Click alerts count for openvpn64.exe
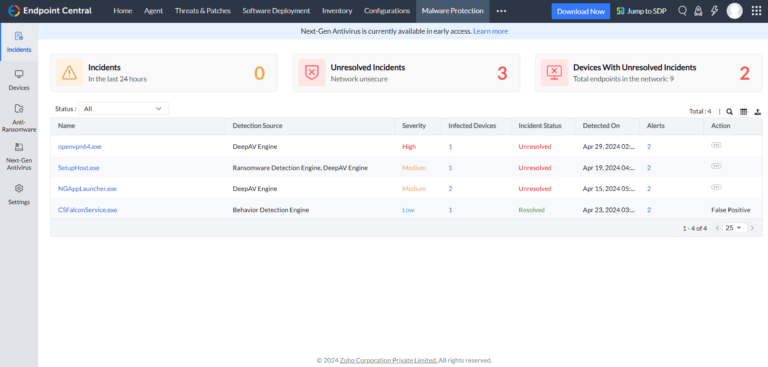This screenshot has width=768, height=367. (x=648, y=147)
